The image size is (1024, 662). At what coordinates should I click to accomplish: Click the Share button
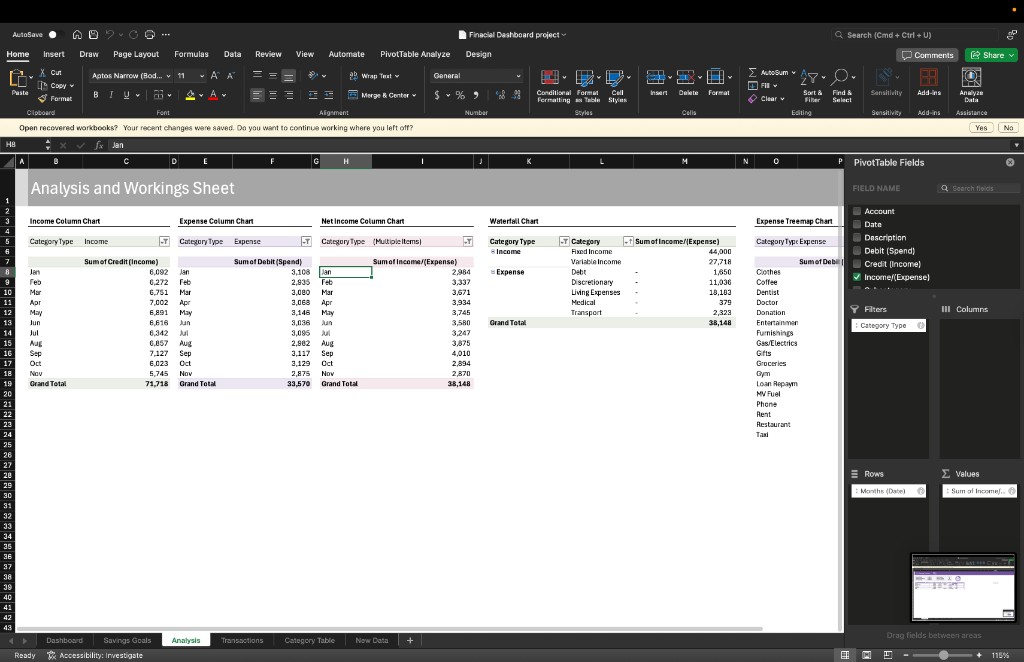[990, 55]
